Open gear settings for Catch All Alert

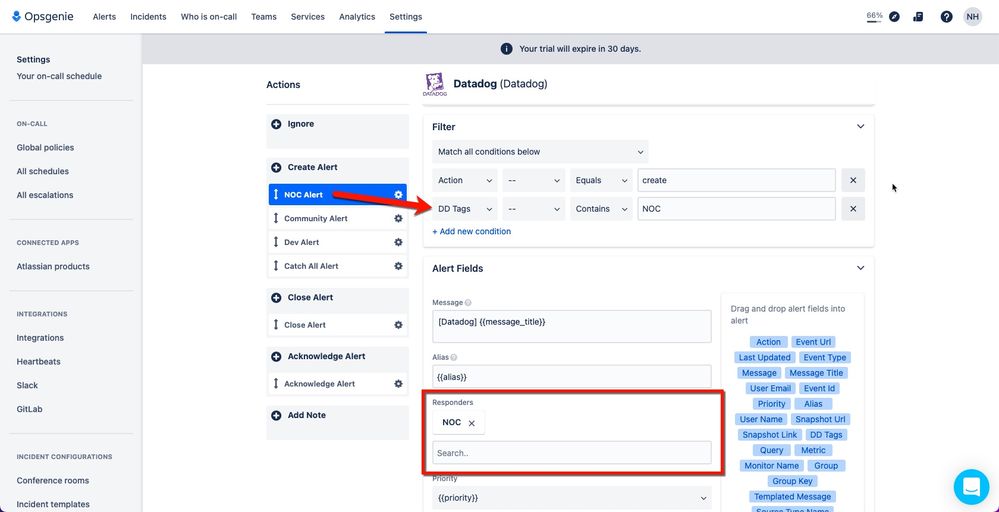tap(398, 266)
